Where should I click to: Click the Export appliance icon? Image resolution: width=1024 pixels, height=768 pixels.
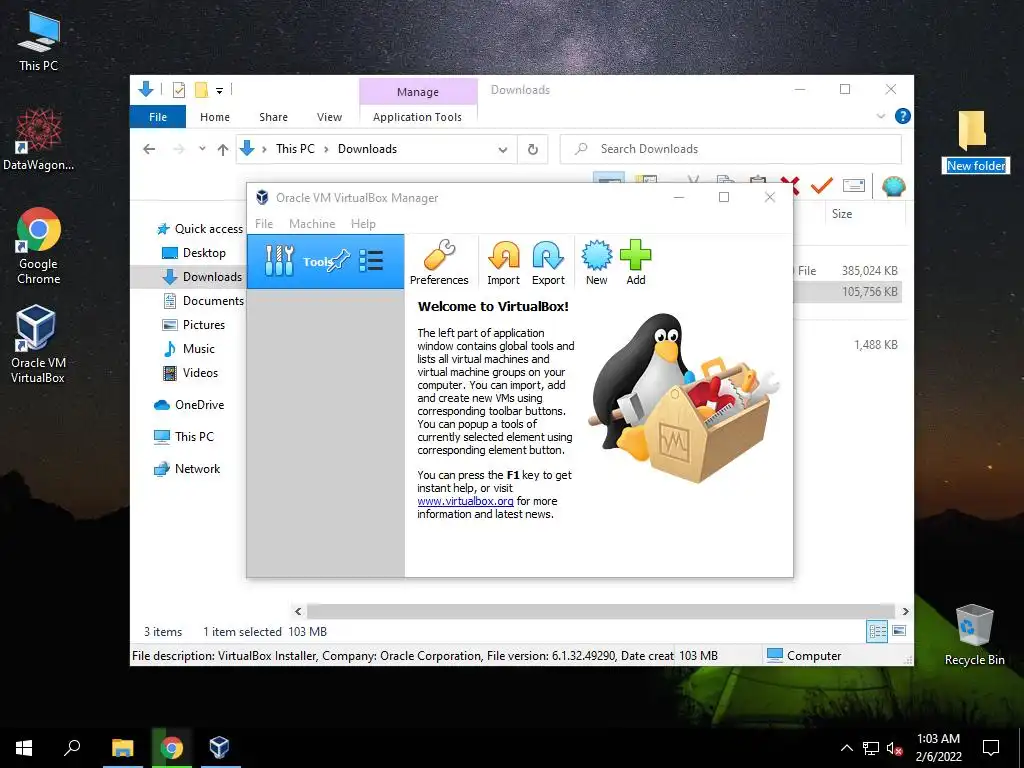click(548, 263)
